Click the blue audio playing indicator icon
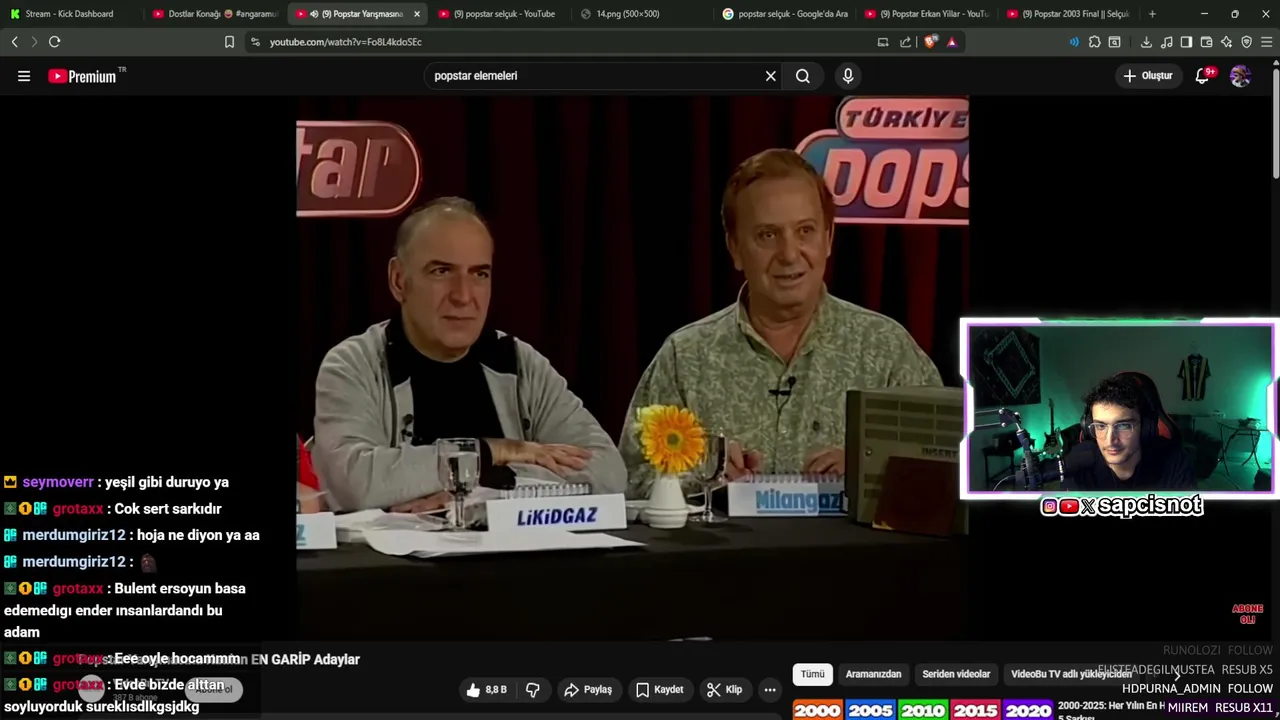1280x720 pixels. [1074, 42]
